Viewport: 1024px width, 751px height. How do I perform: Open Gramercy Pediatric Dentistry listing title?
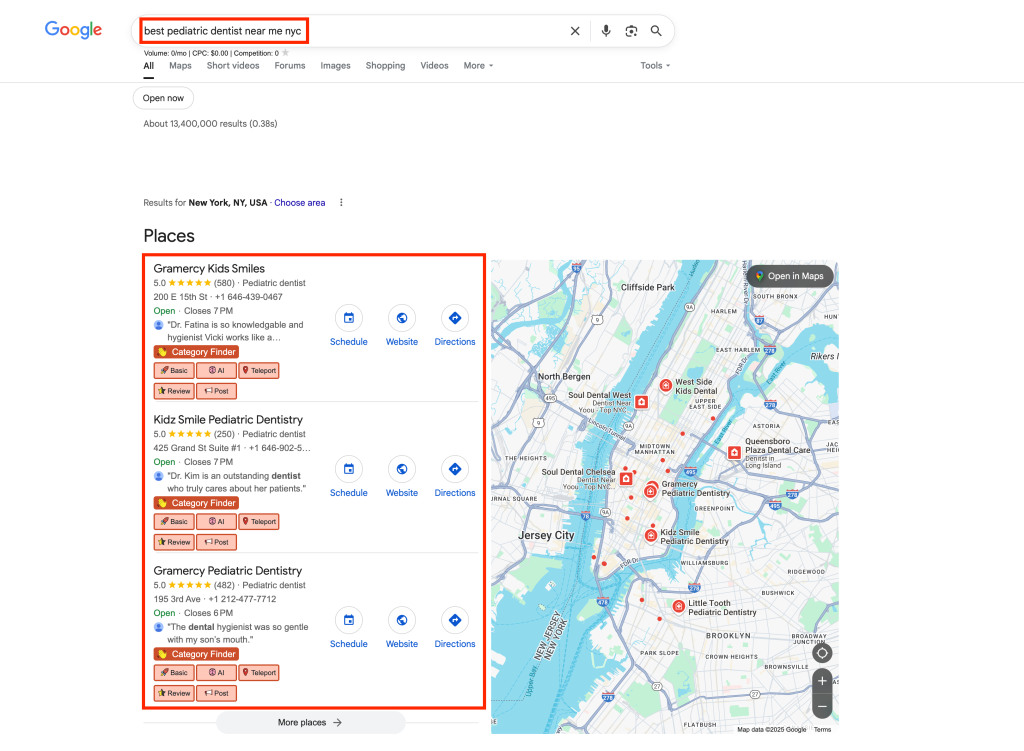(x=228, y=570)
